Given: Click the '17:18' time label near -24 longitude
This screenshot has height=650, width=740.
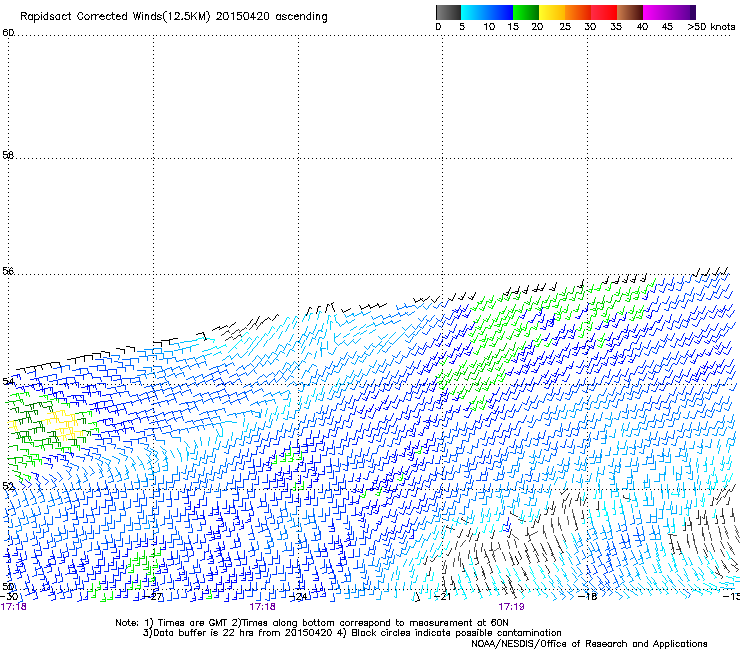Looking at the screenshot, I should coord(262,607).
